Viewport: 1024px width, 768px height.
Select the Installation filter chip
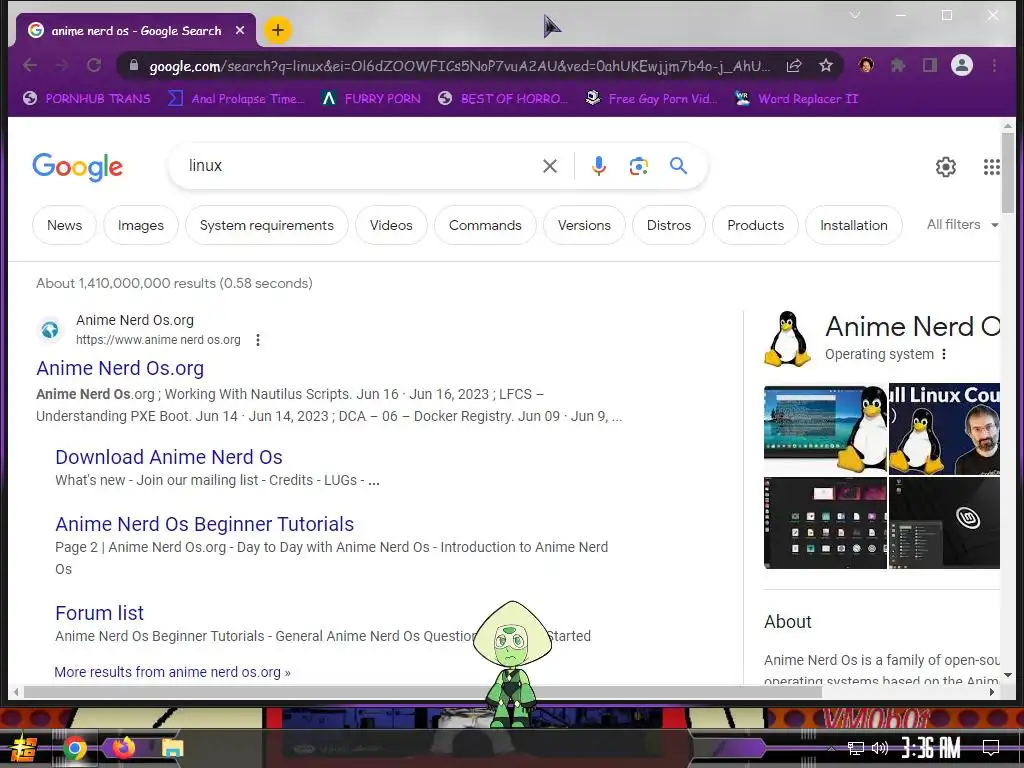854,225
